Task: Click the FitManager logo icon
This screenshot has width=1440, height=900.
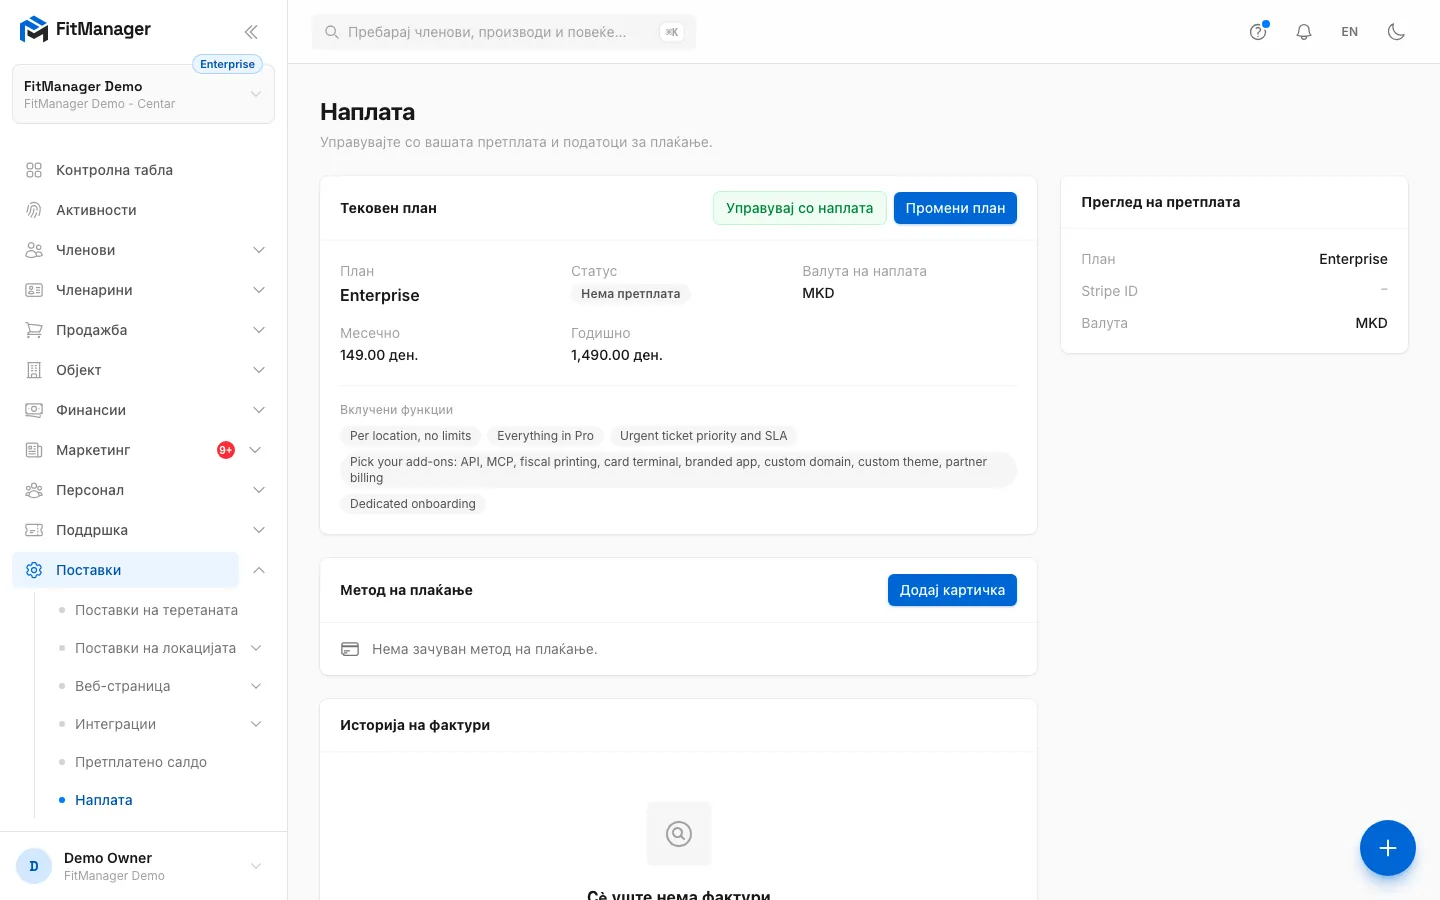Action: click(34, 30)
